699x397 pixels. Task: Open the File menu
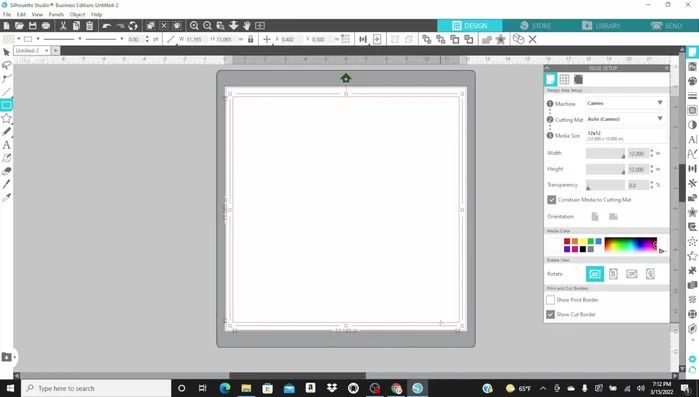coord(7,14)
